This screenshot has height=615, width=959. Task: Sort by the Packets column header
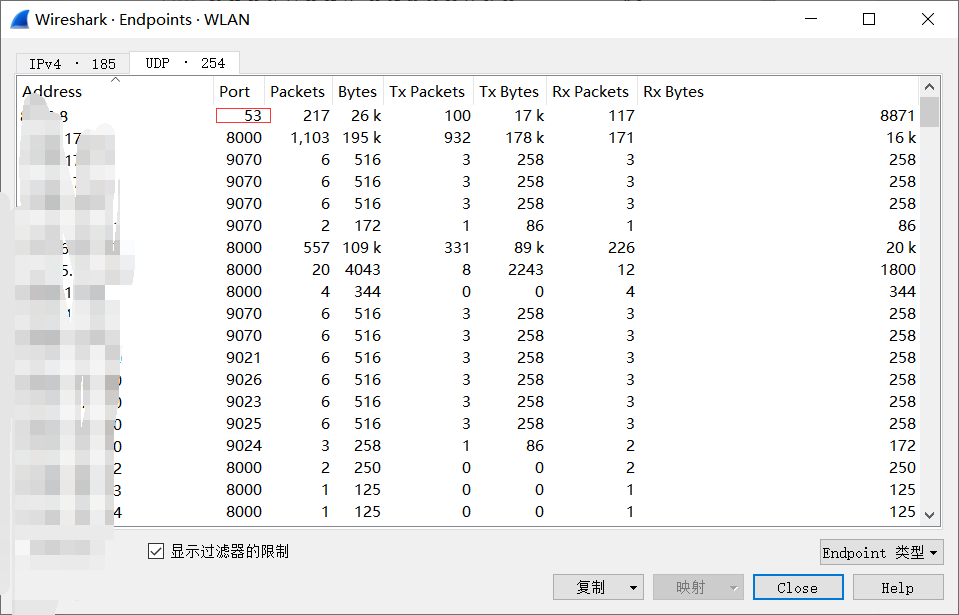coord(297,92)
